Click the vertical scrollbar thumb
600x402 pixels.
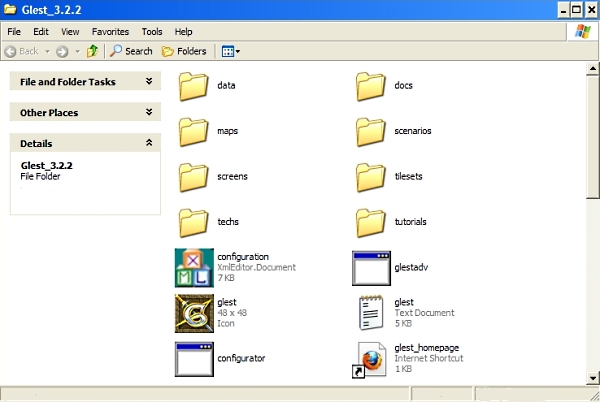click(x=593, y=137)
